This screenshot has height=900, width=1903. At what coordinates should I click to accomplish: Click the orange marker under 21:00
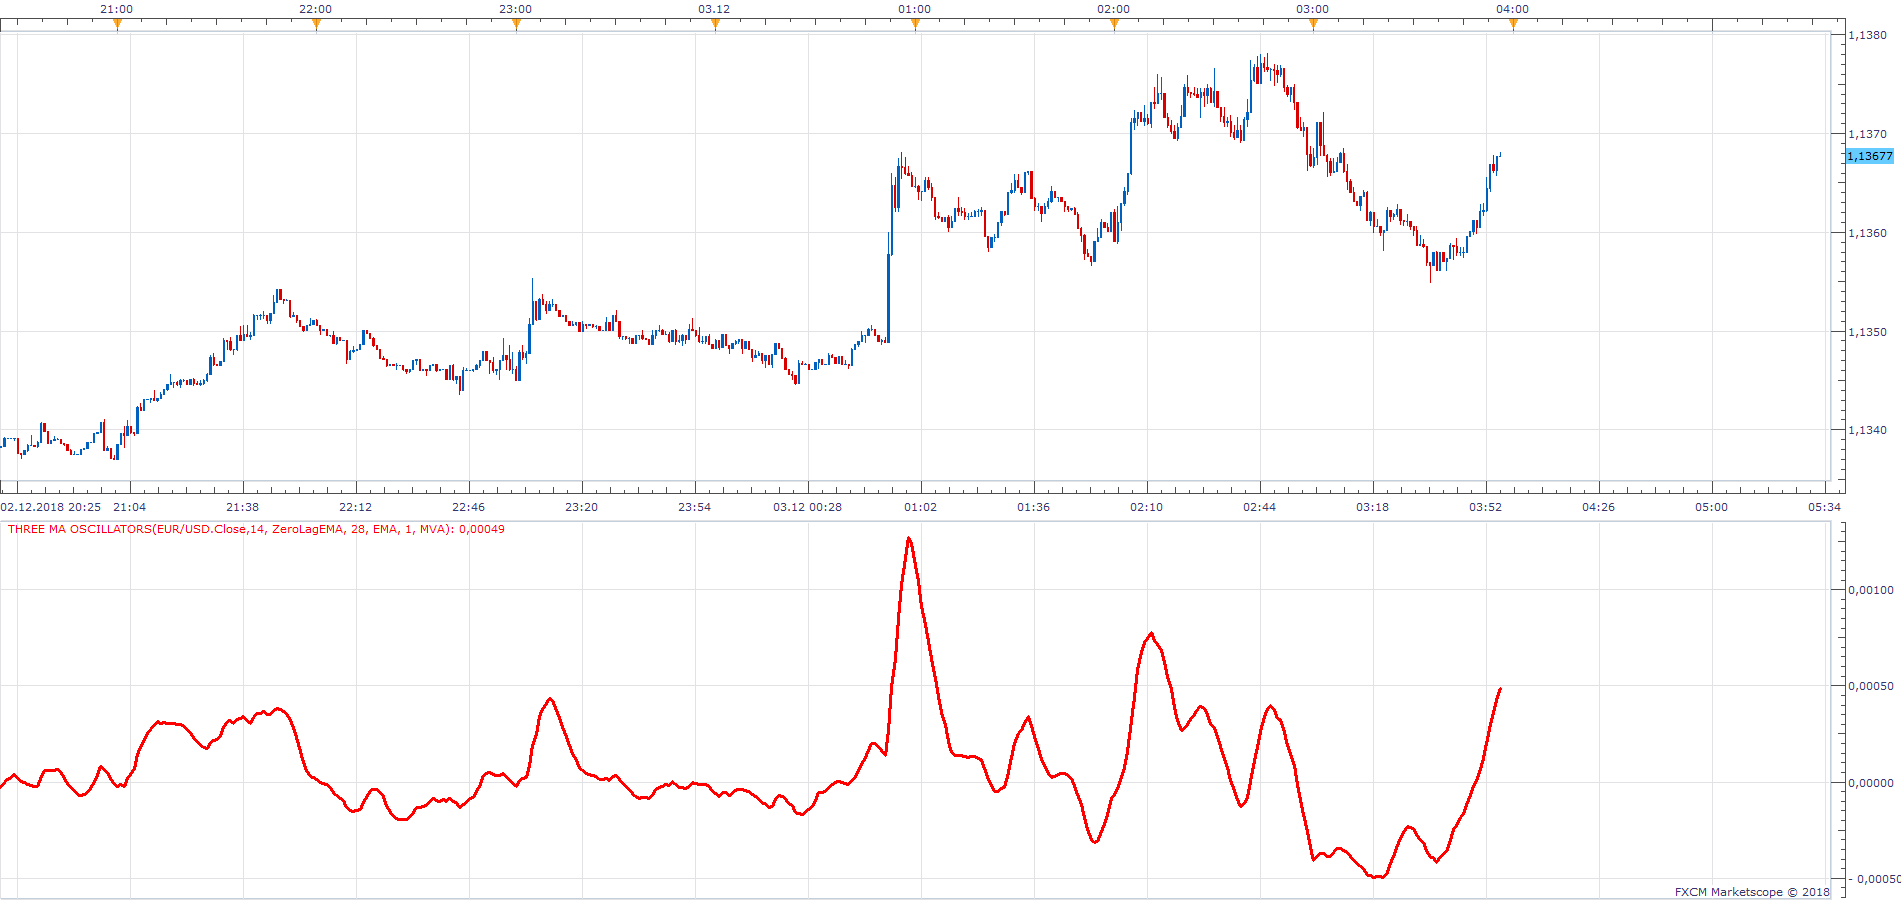click(117, 25)
